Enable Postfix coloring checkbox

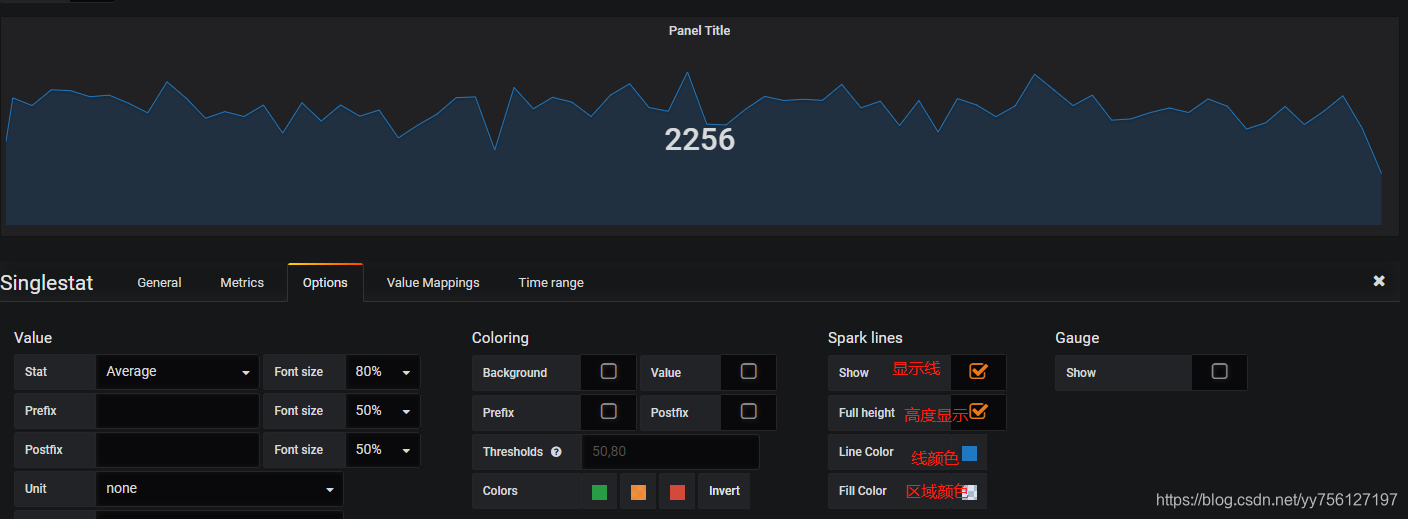coord(748,411)
